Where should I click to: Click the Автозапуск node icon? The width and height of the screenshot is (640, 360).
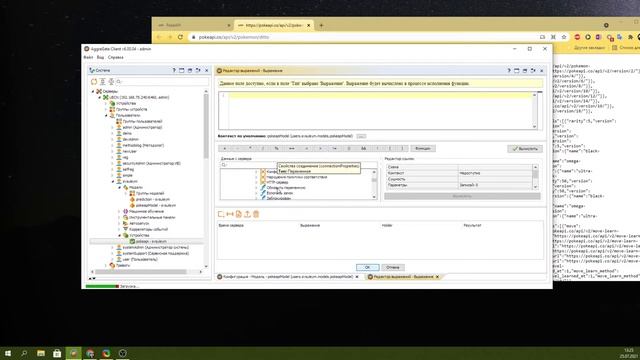tap(126, 223)
